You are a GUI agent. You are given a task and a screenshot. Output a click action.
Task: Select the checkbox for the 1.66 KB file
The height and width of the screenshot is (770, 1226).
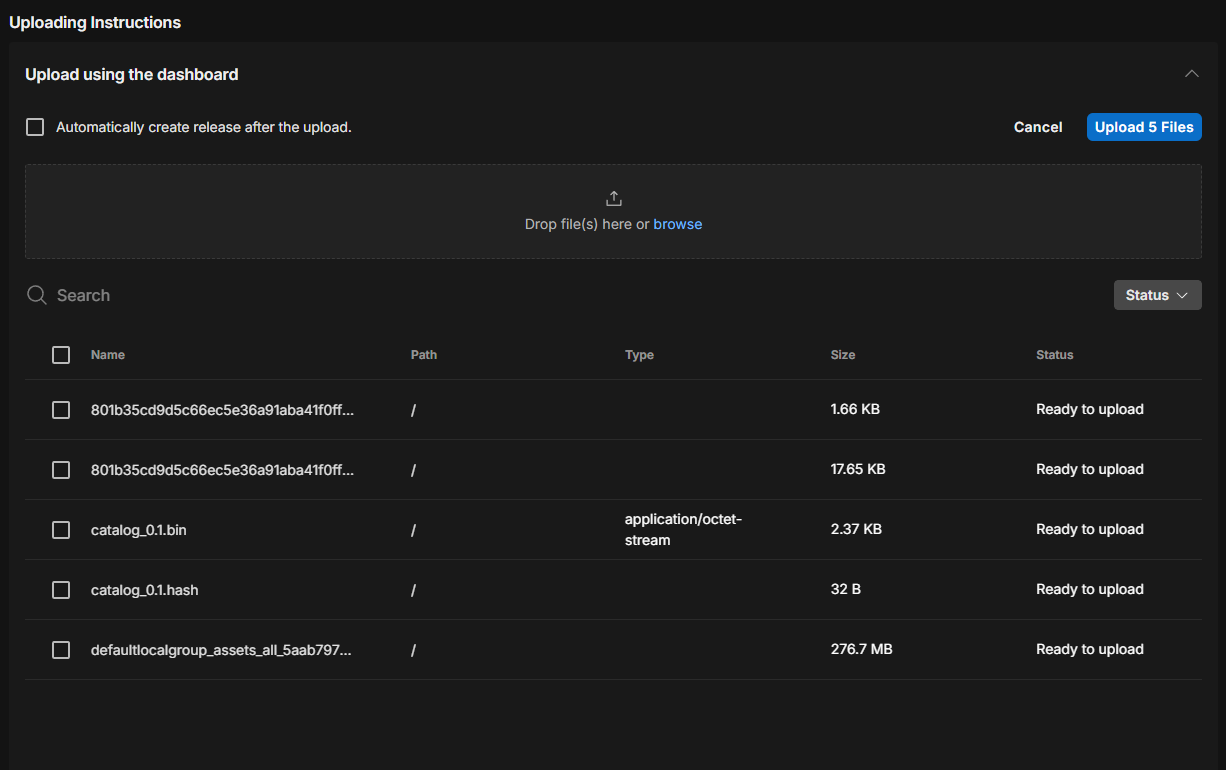tap(61, 410)
